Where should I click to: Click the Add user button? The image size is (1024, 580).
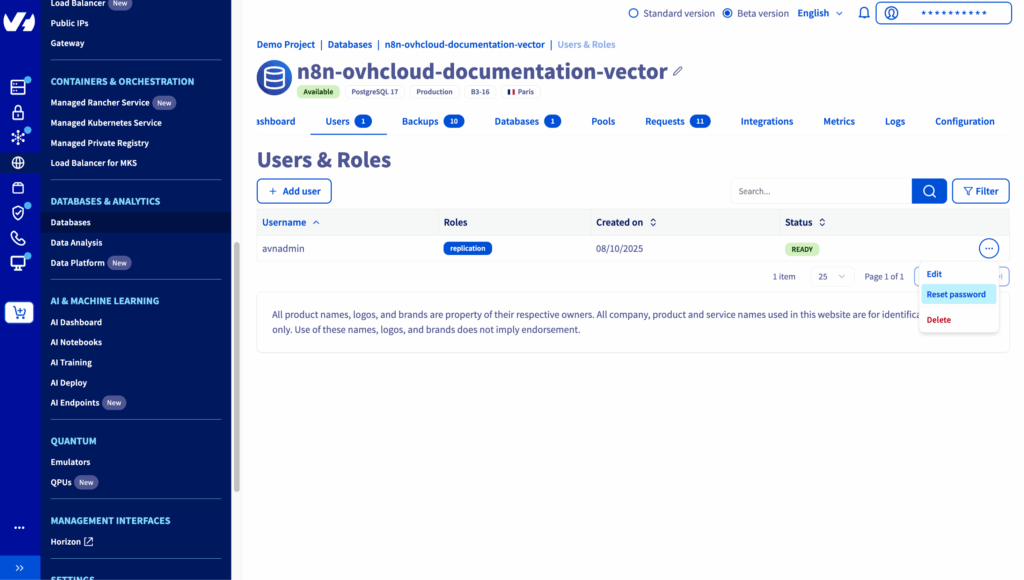click(x=294, y=191)
